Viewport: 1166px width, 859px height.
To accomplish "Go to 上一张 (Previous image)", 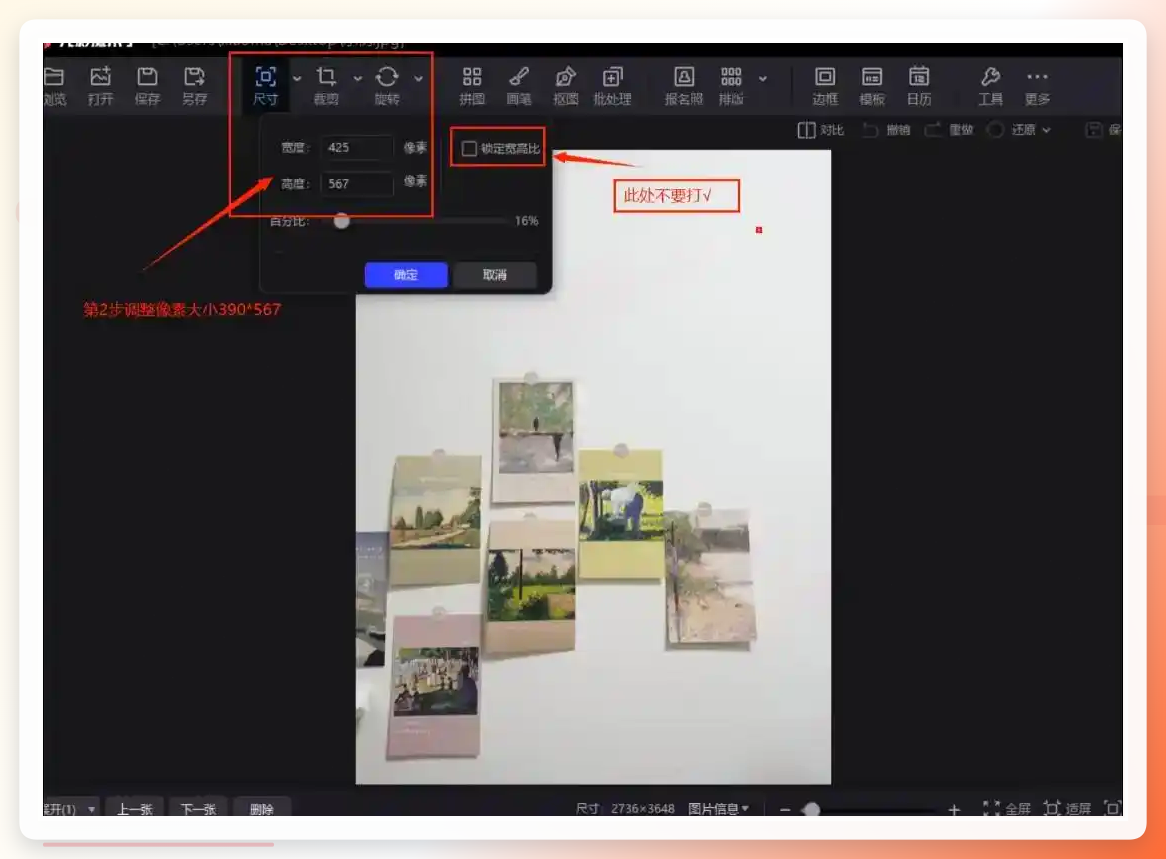I will pyautogui.click(x=135, y=808).
